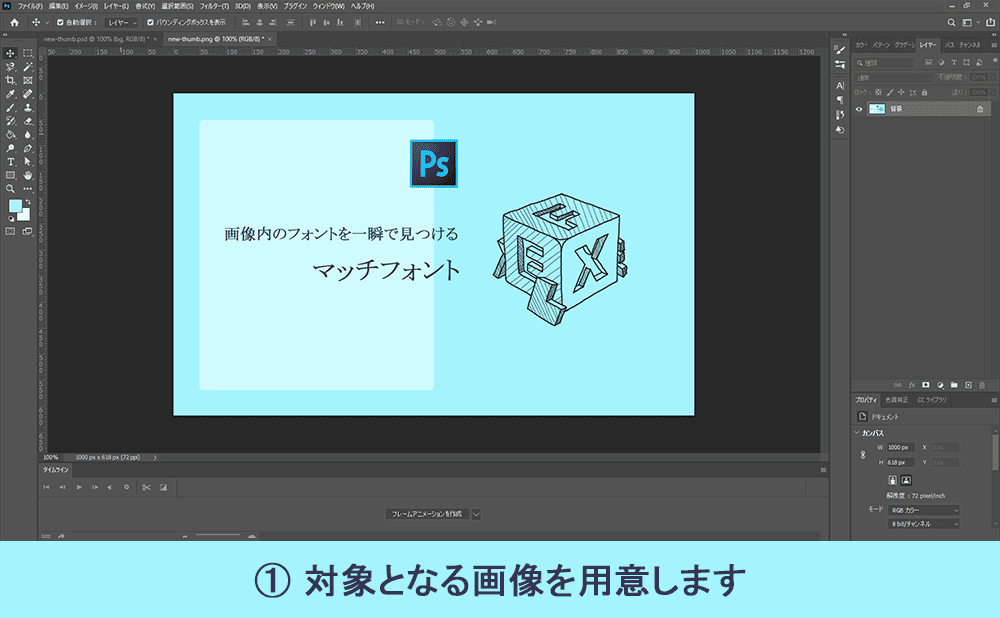Open the 通常 blend mode dropdown
1000x618 pixels.
893,76
